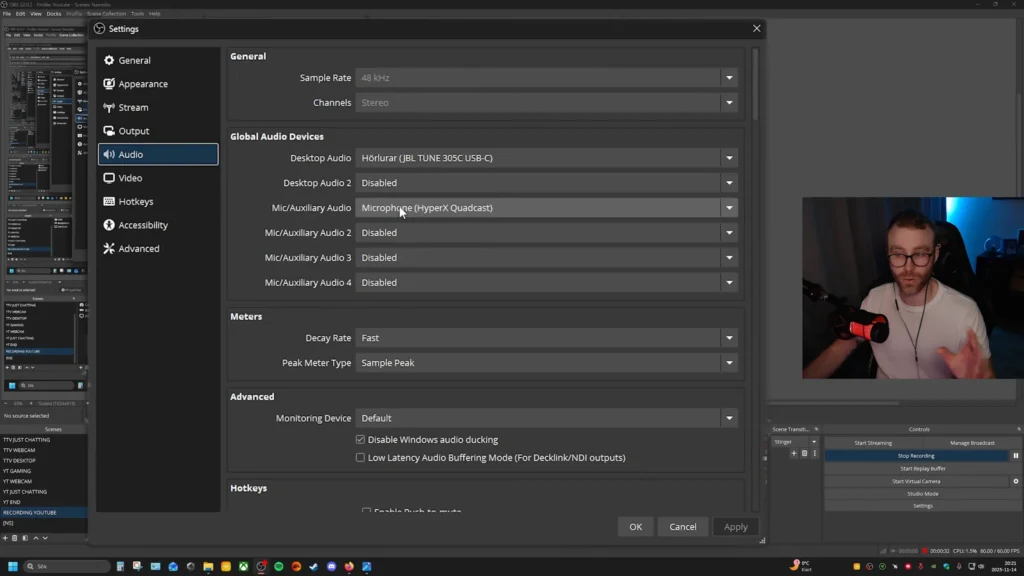
Task: Open the Mic/Auxiliary Audio 3 dropdown
Action: pyautogui.click(x=546, y=257)
